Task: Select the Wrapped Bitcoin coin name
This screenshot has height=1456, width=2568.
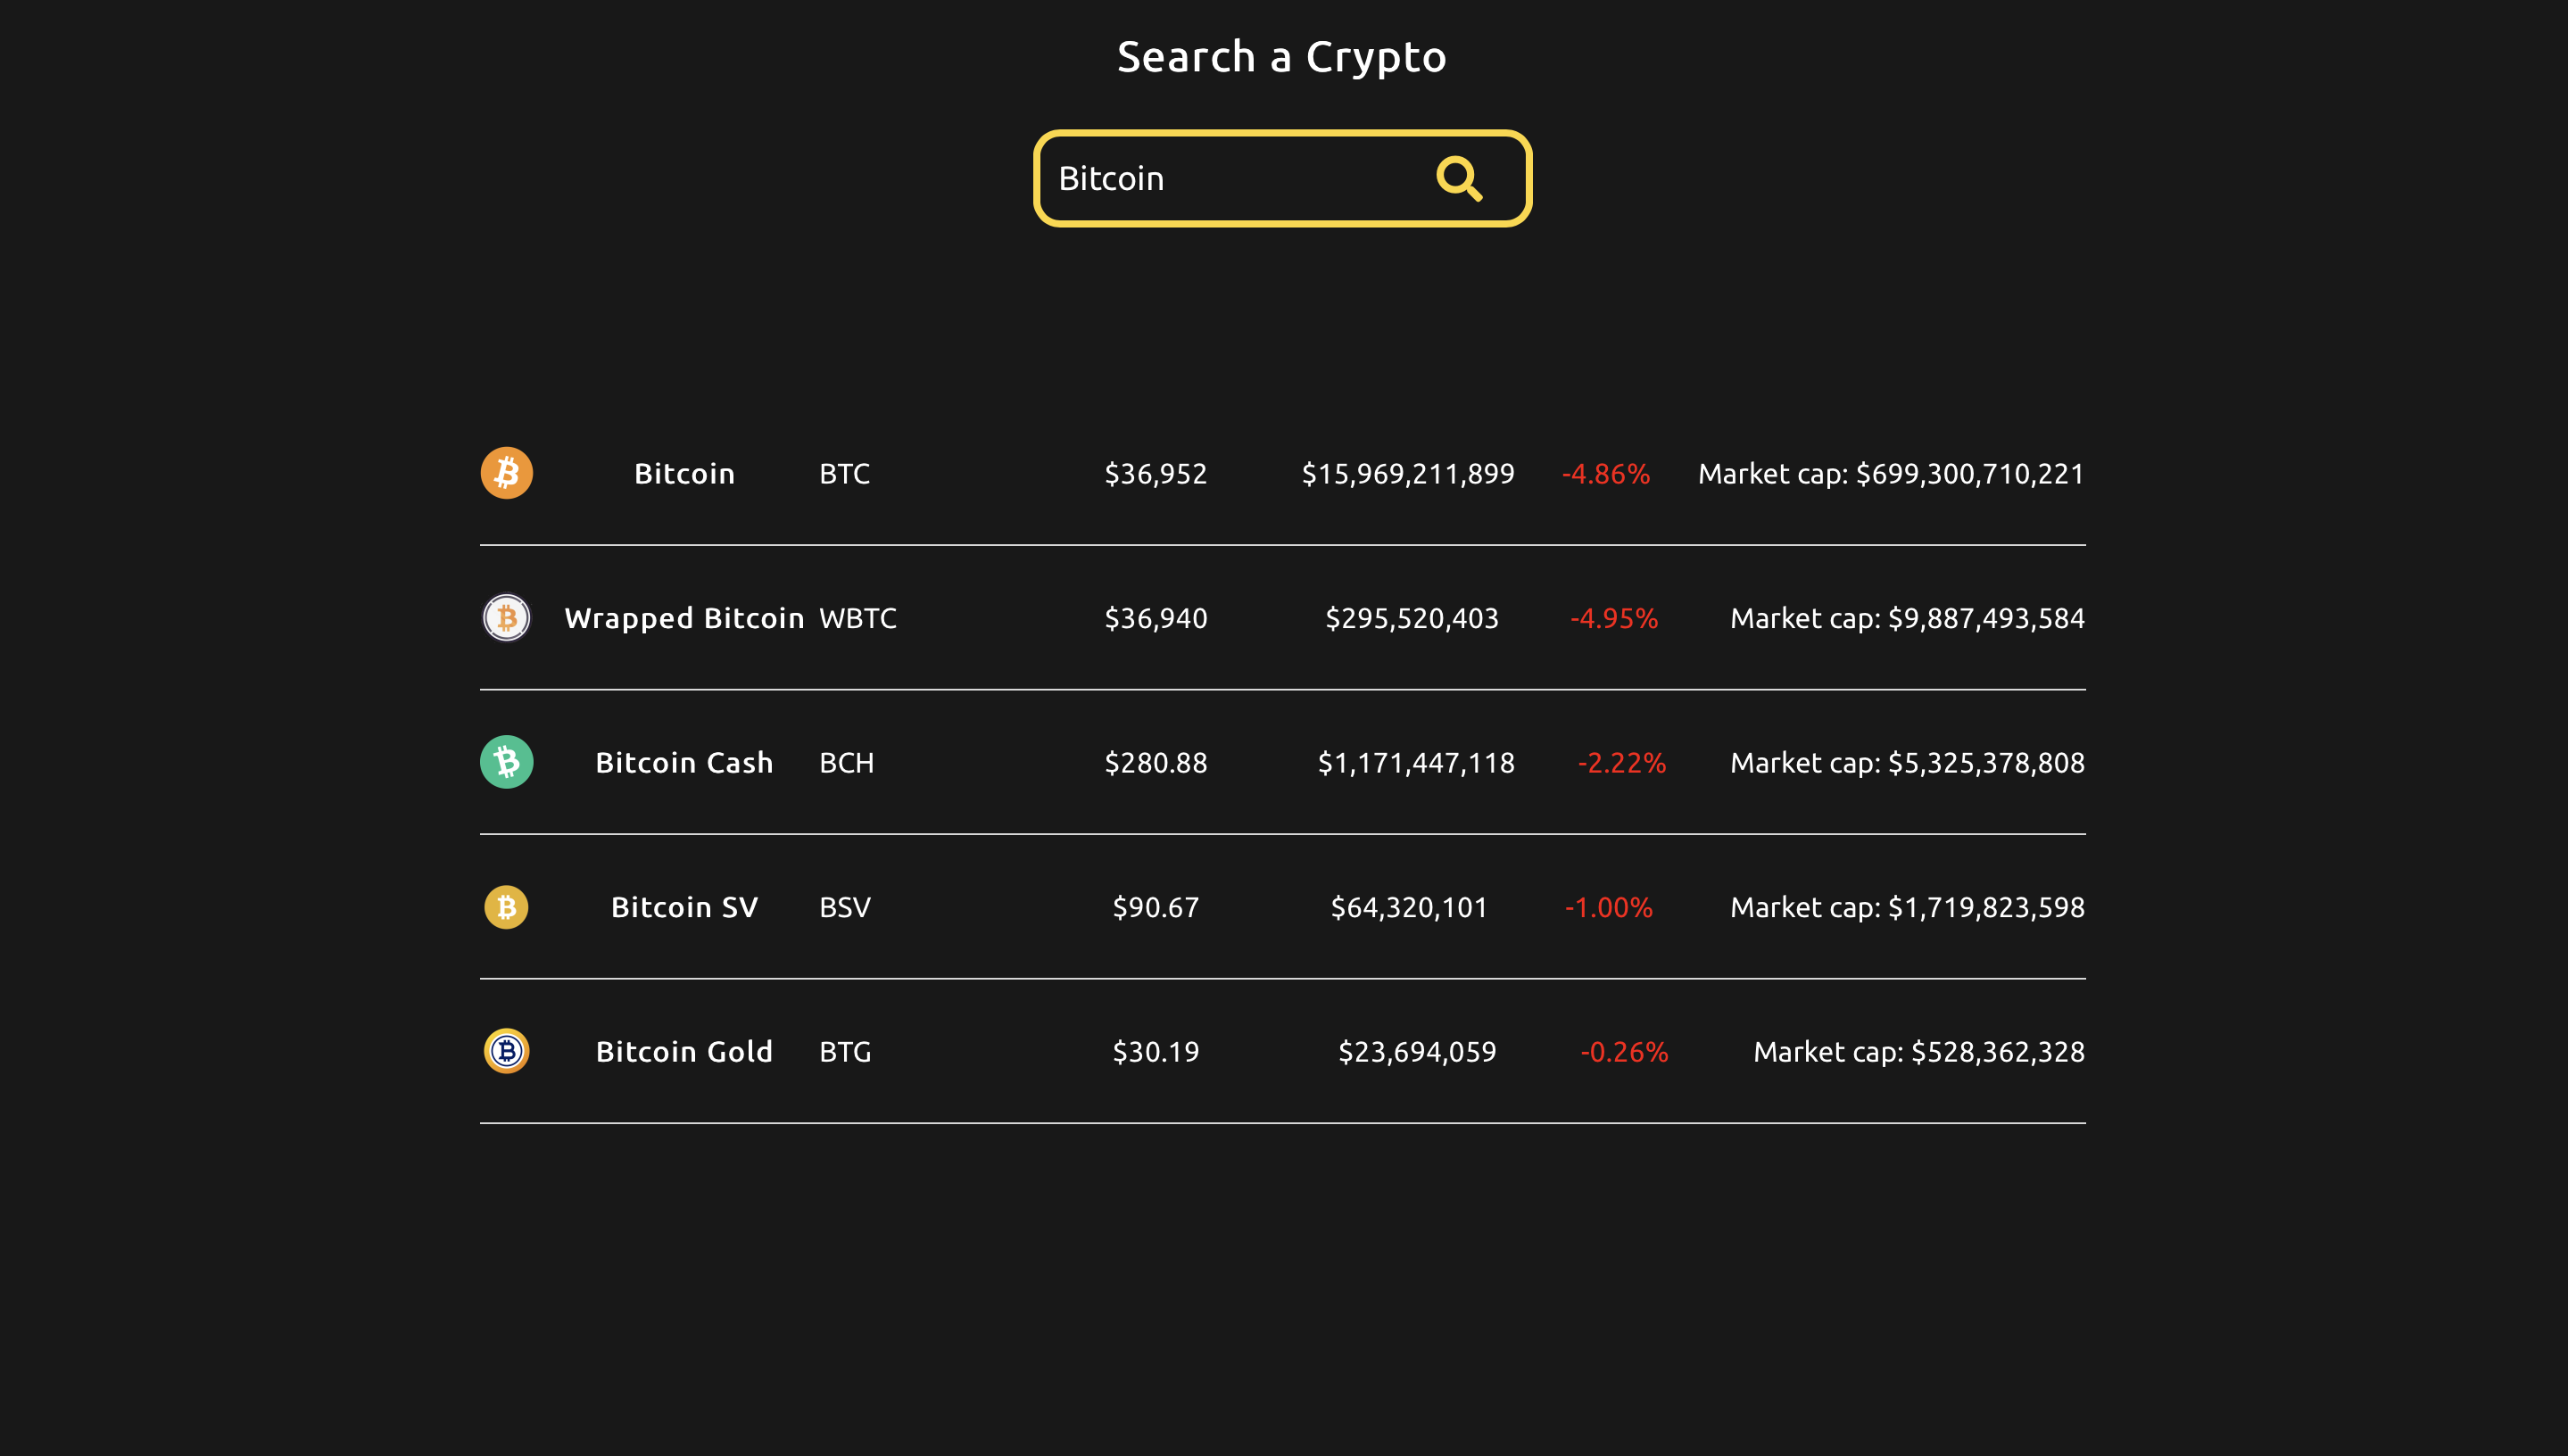Action: click(x=685, y=619)
